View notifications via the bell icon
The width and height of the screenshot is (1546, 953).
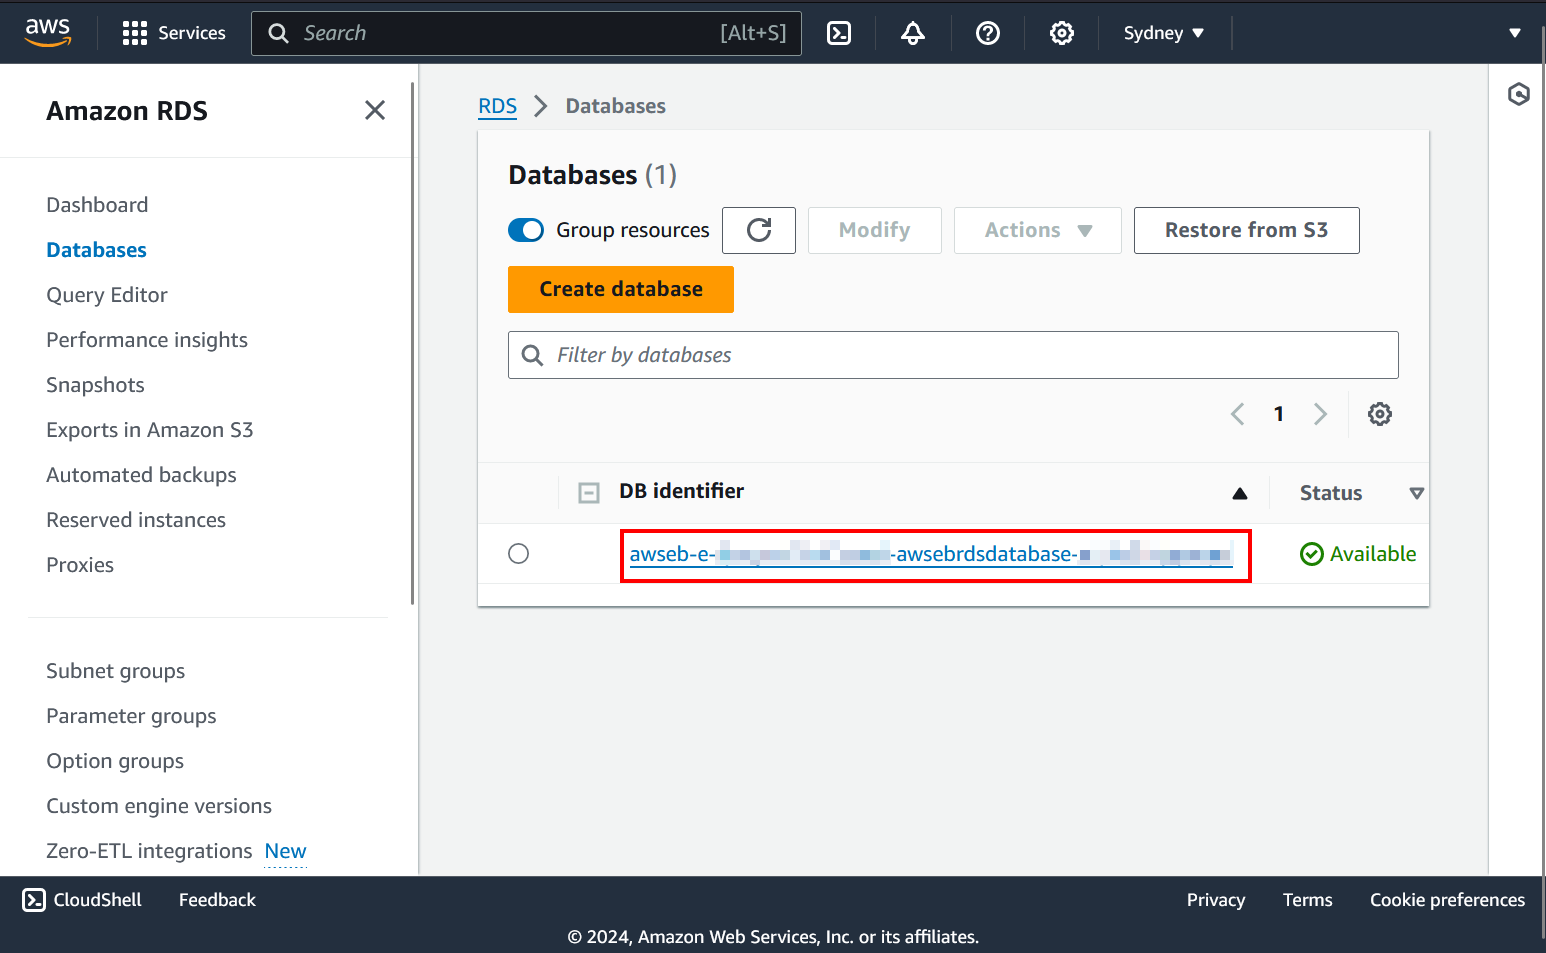click(x=912, y=32)
